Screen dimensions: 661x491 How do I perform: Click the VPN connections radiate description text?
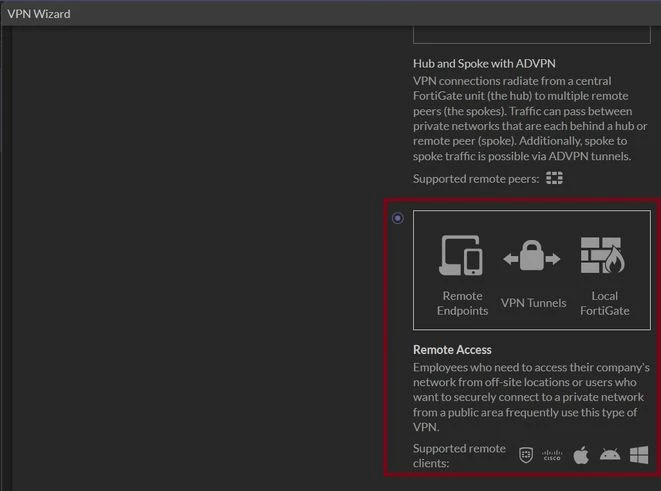(x=530, y=118)
